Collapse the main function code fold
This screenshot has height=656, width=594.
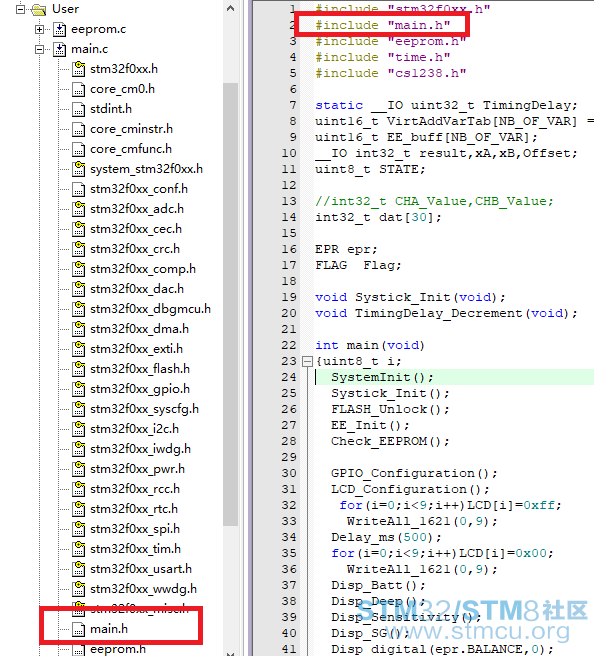coord(307,361)
